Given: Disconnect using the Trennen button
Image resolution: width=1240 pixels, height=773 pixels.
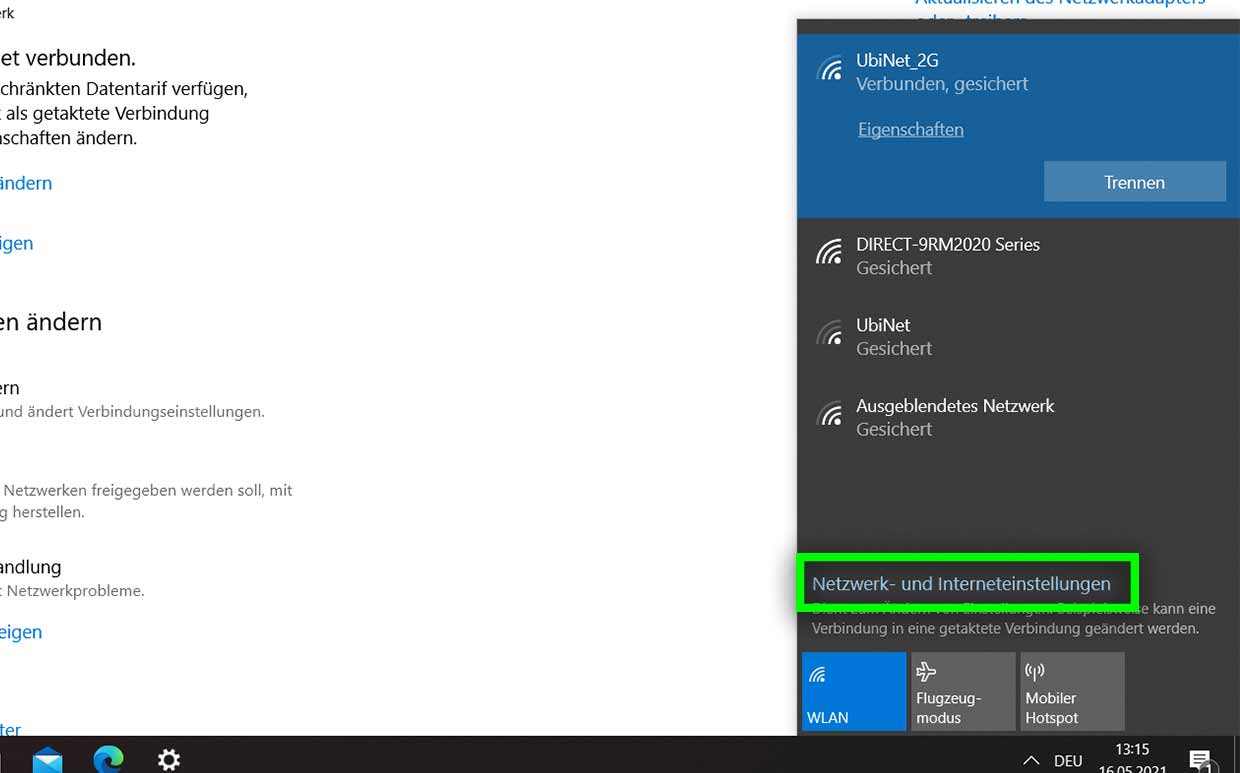Looking at the screenshot, I should [1134, 182].
